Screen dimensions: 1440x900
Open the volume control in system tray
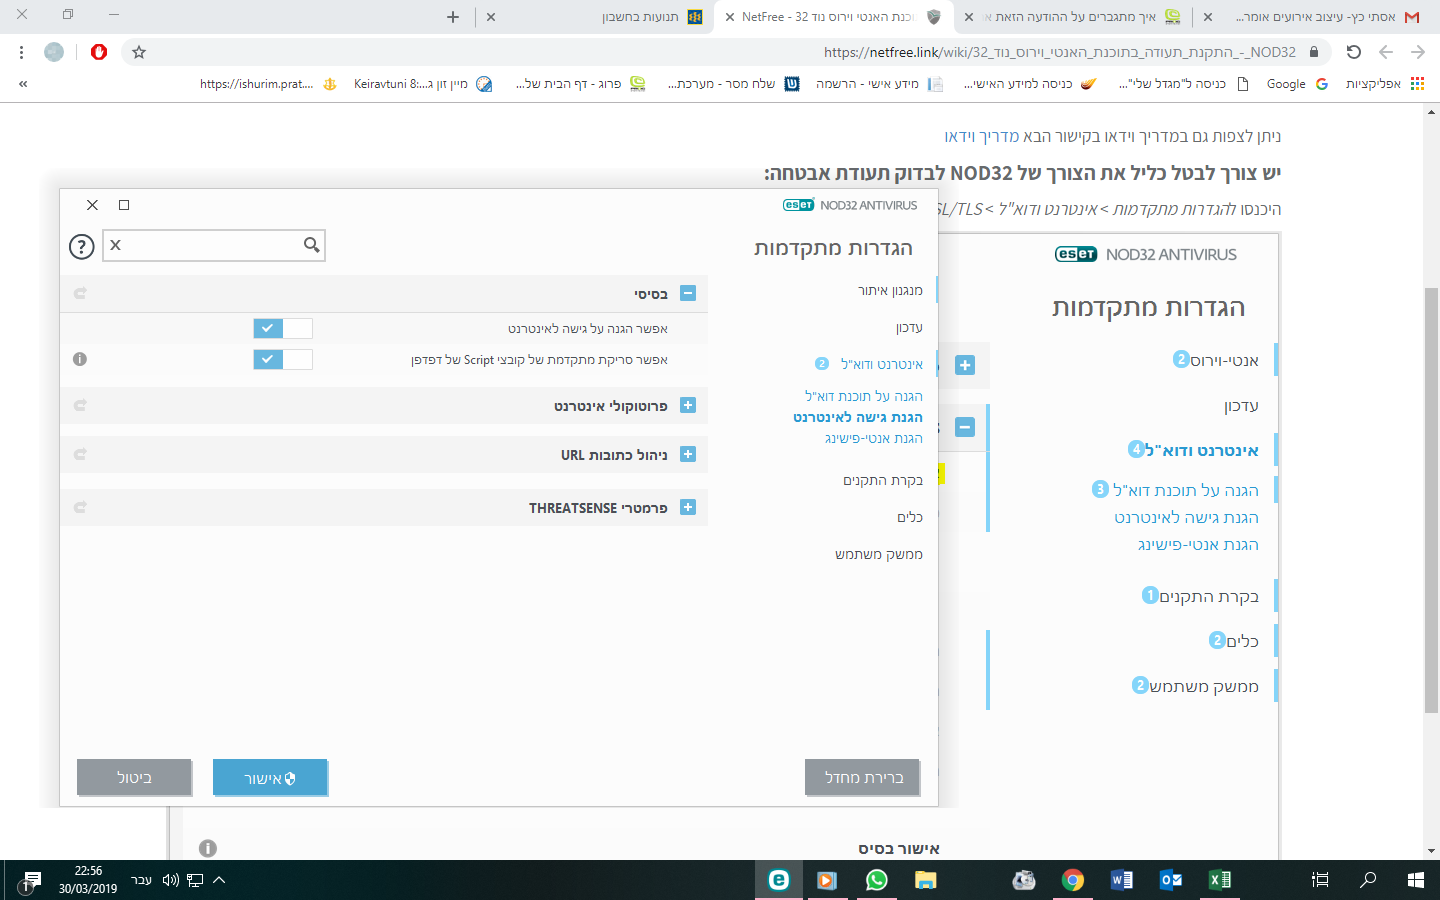click(170, 880)
